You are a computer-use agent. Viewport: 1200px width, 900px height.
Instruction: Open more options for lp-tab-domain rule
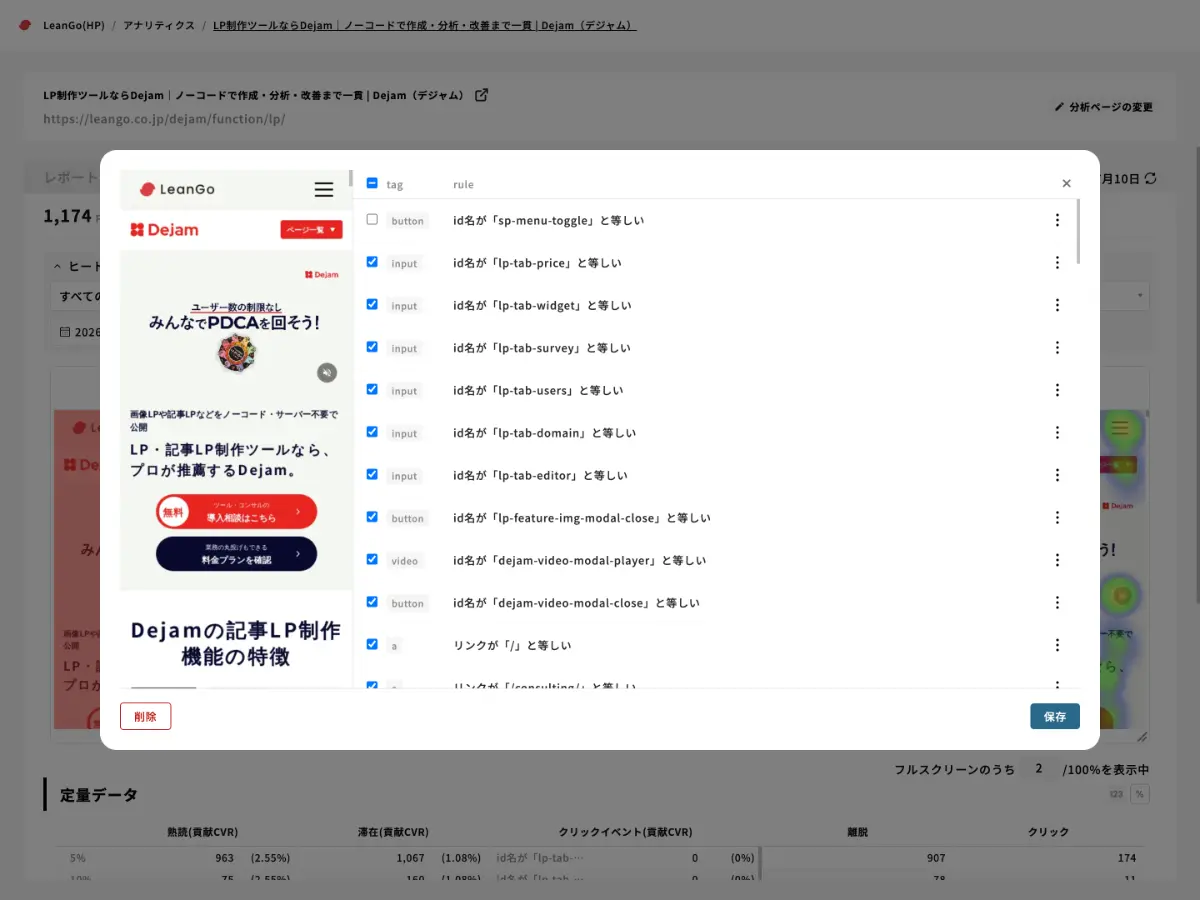coord(1057,433)
